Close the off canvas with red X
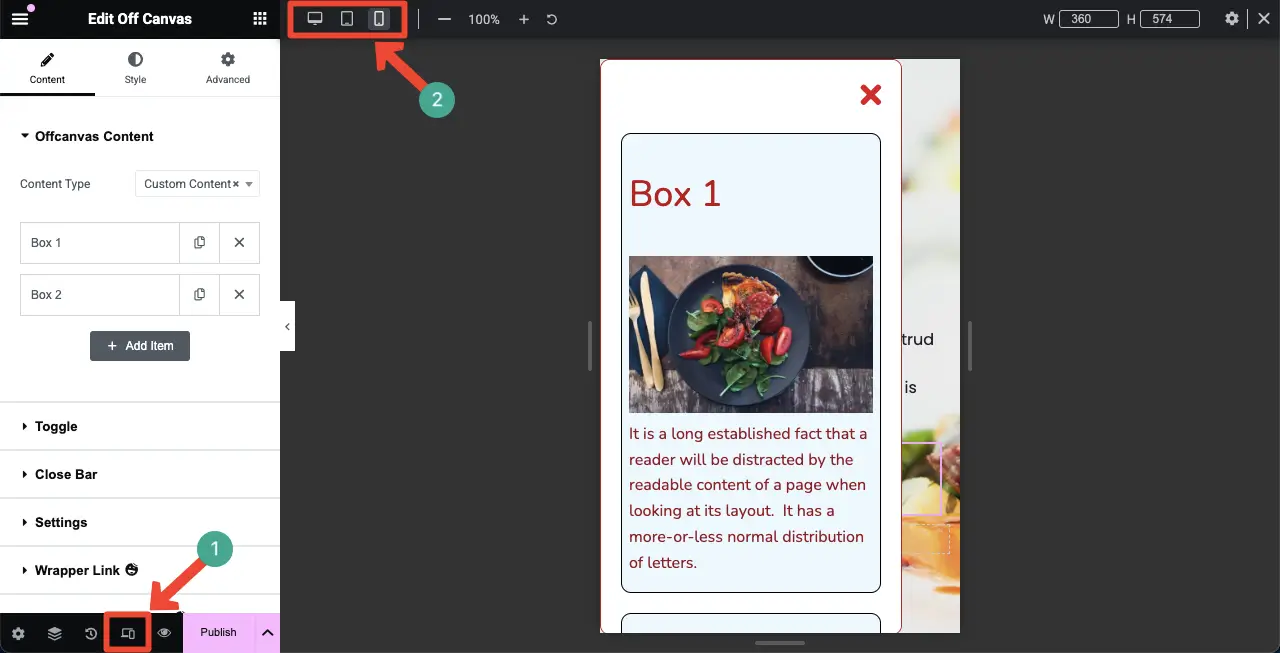 point(871,95)
